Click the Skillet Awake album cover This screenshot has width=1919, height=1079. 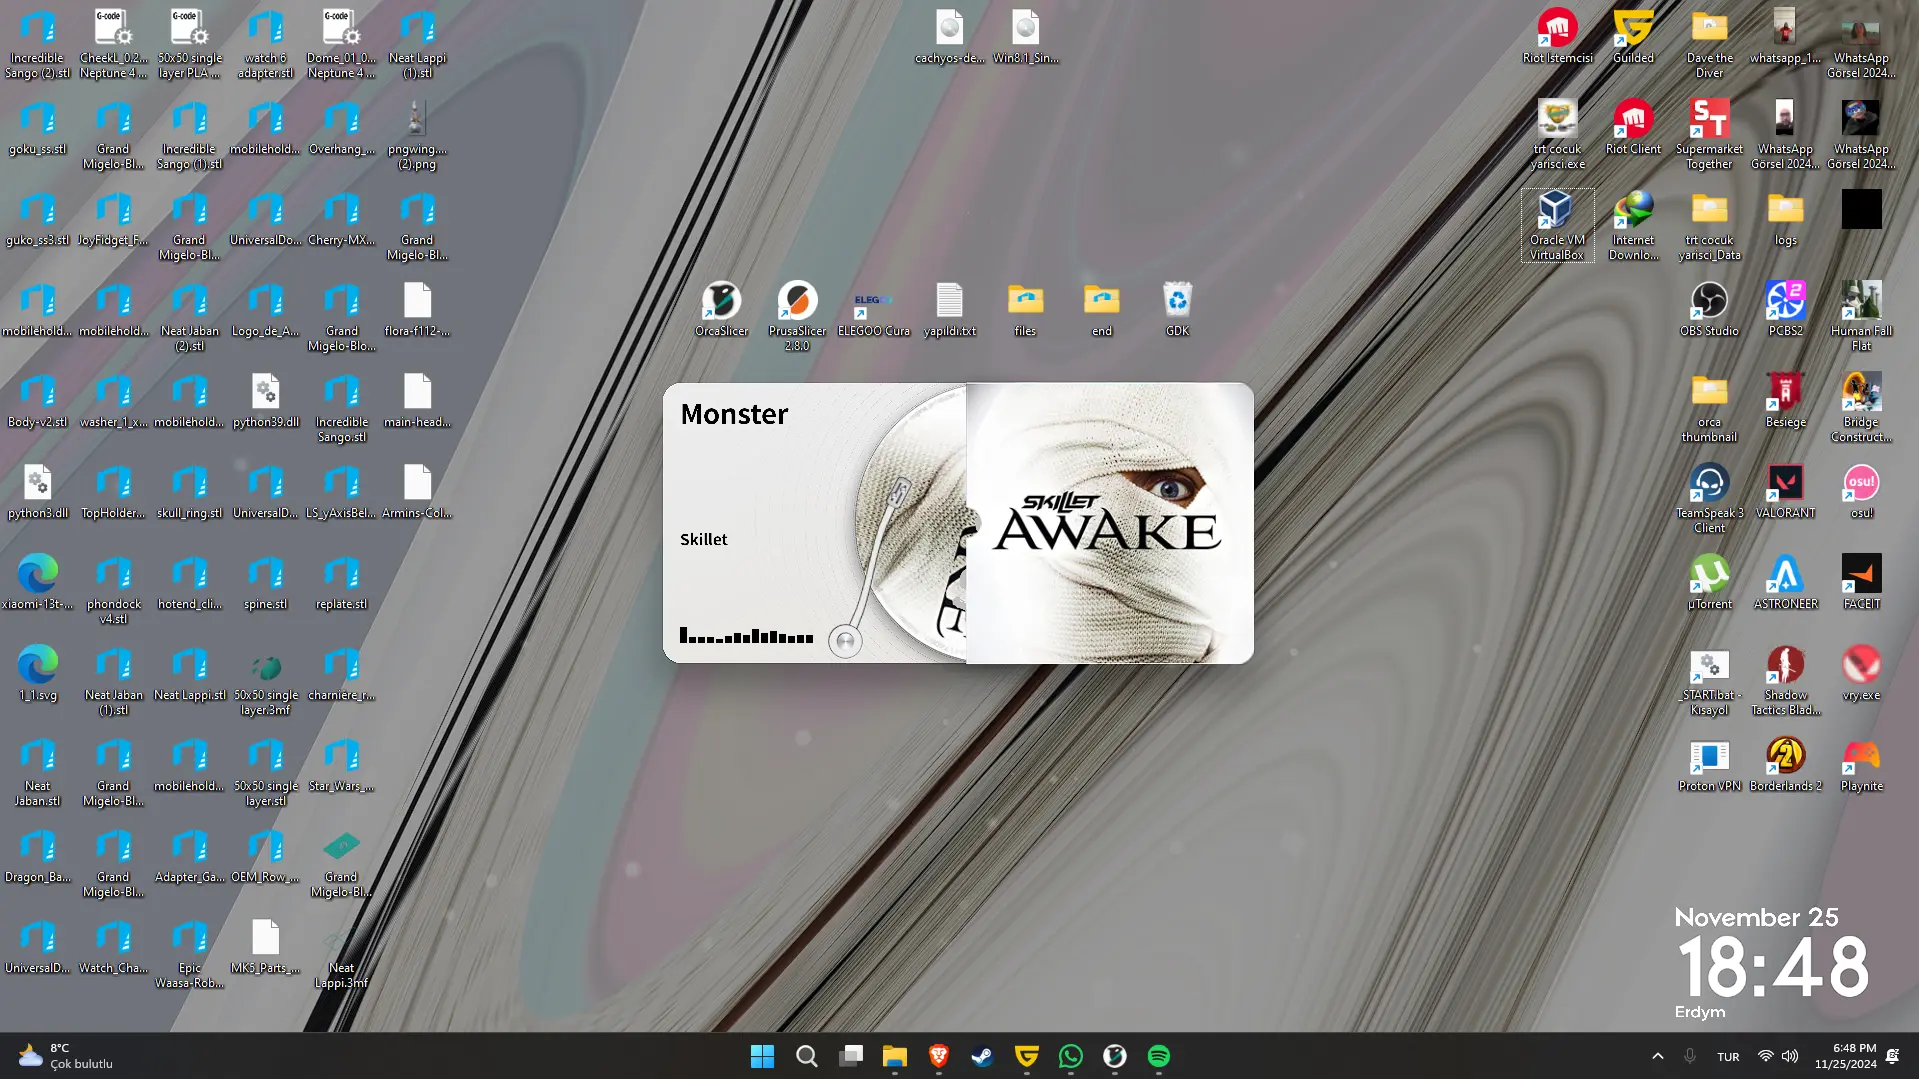coord(1109,523)
